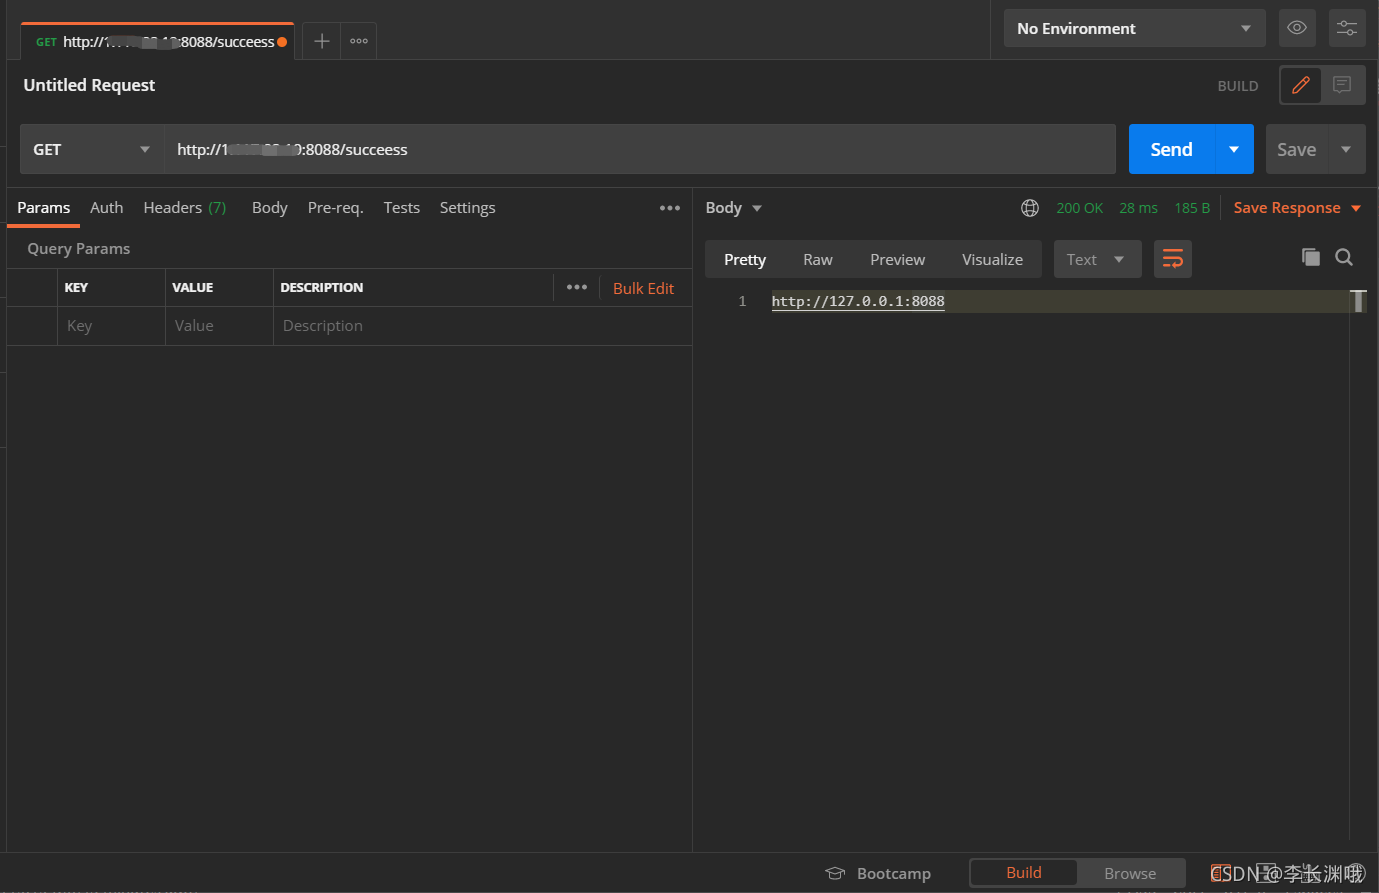Screen dimensions: 1379x893
Task: Click the 28 ms response time
Action: coord(1138,208)
